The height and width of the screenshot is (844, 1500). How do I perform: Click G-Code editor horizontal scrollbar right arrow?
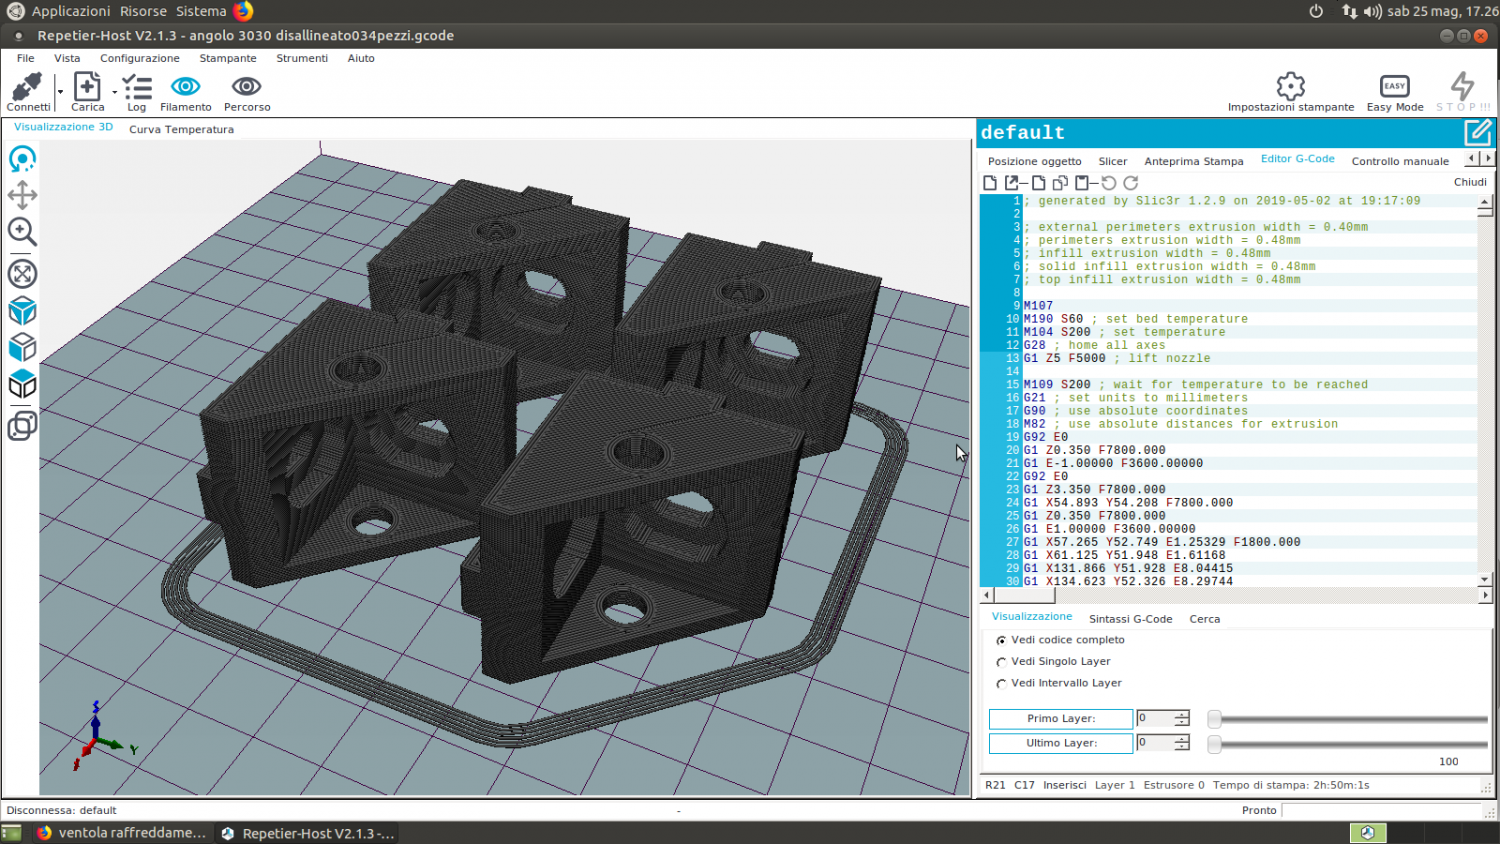1484,595
